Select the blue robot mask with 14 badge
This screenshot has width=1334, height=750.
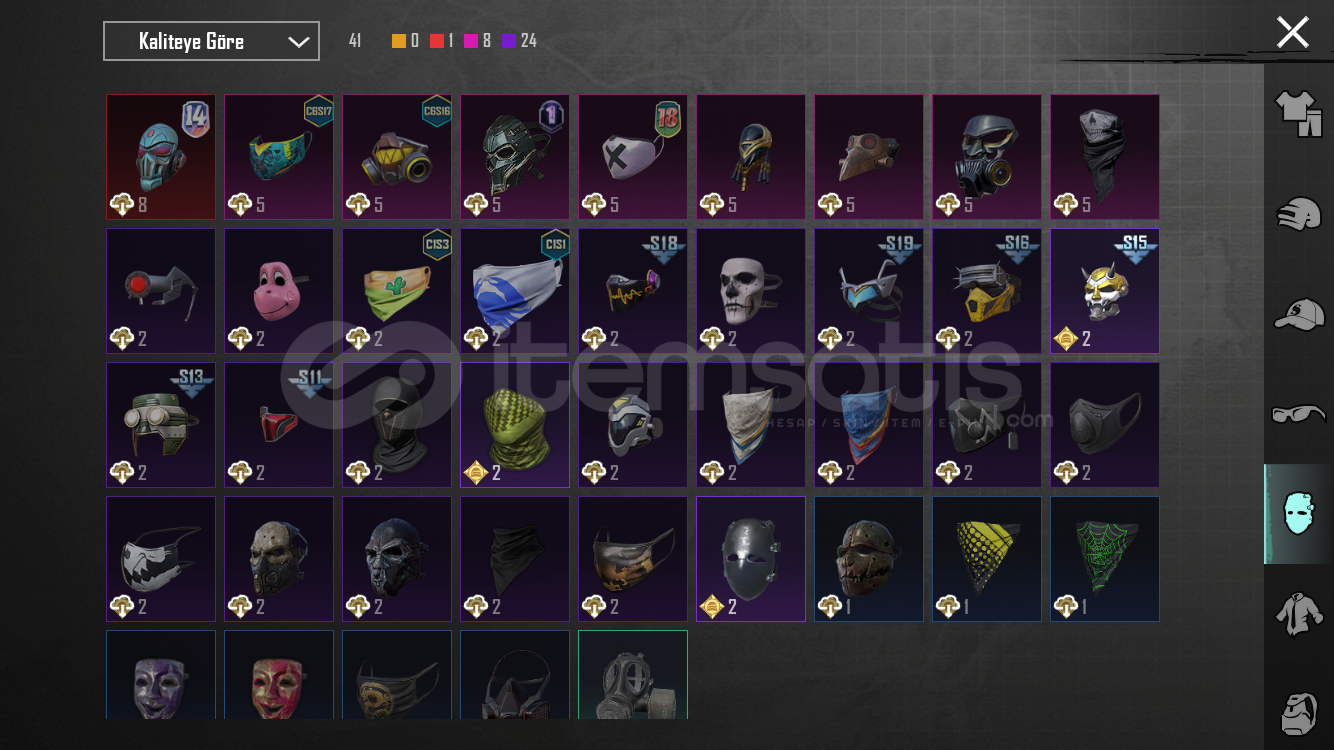click(161, 157)
